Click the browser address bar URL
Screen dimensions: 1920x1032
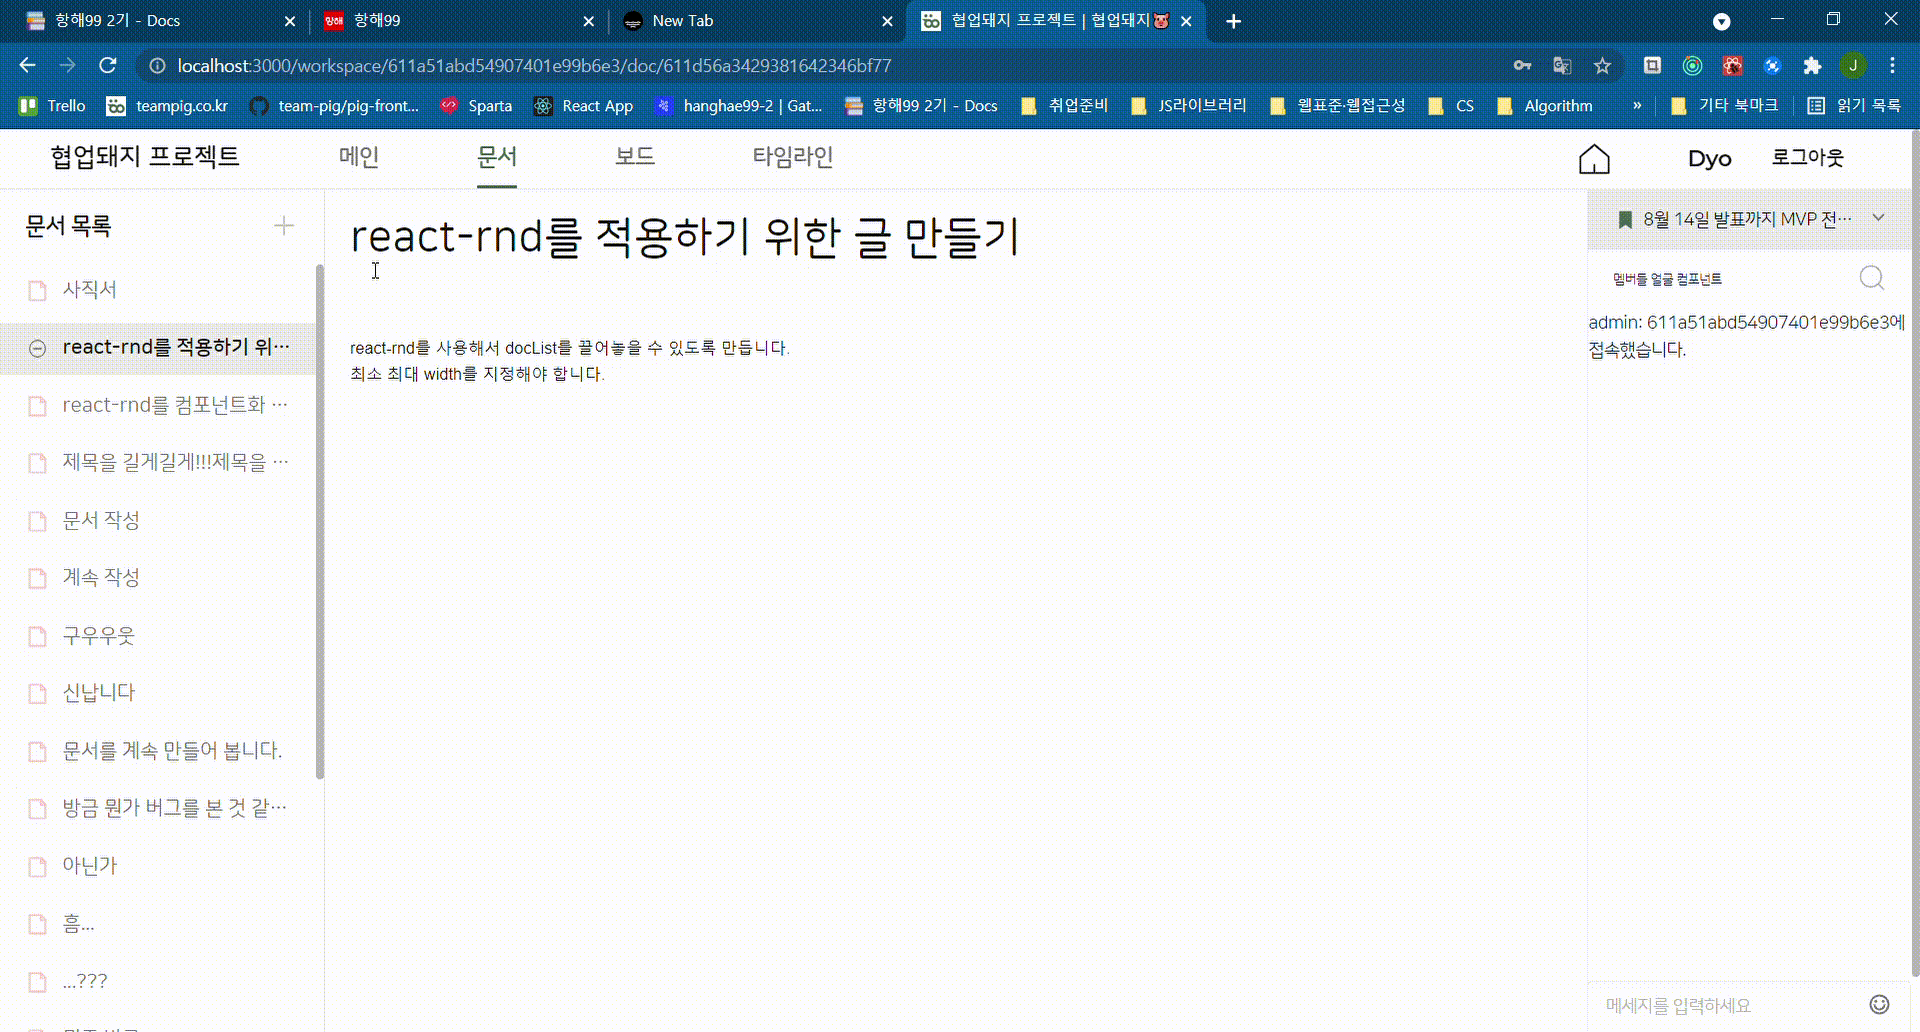pos(534,66)
